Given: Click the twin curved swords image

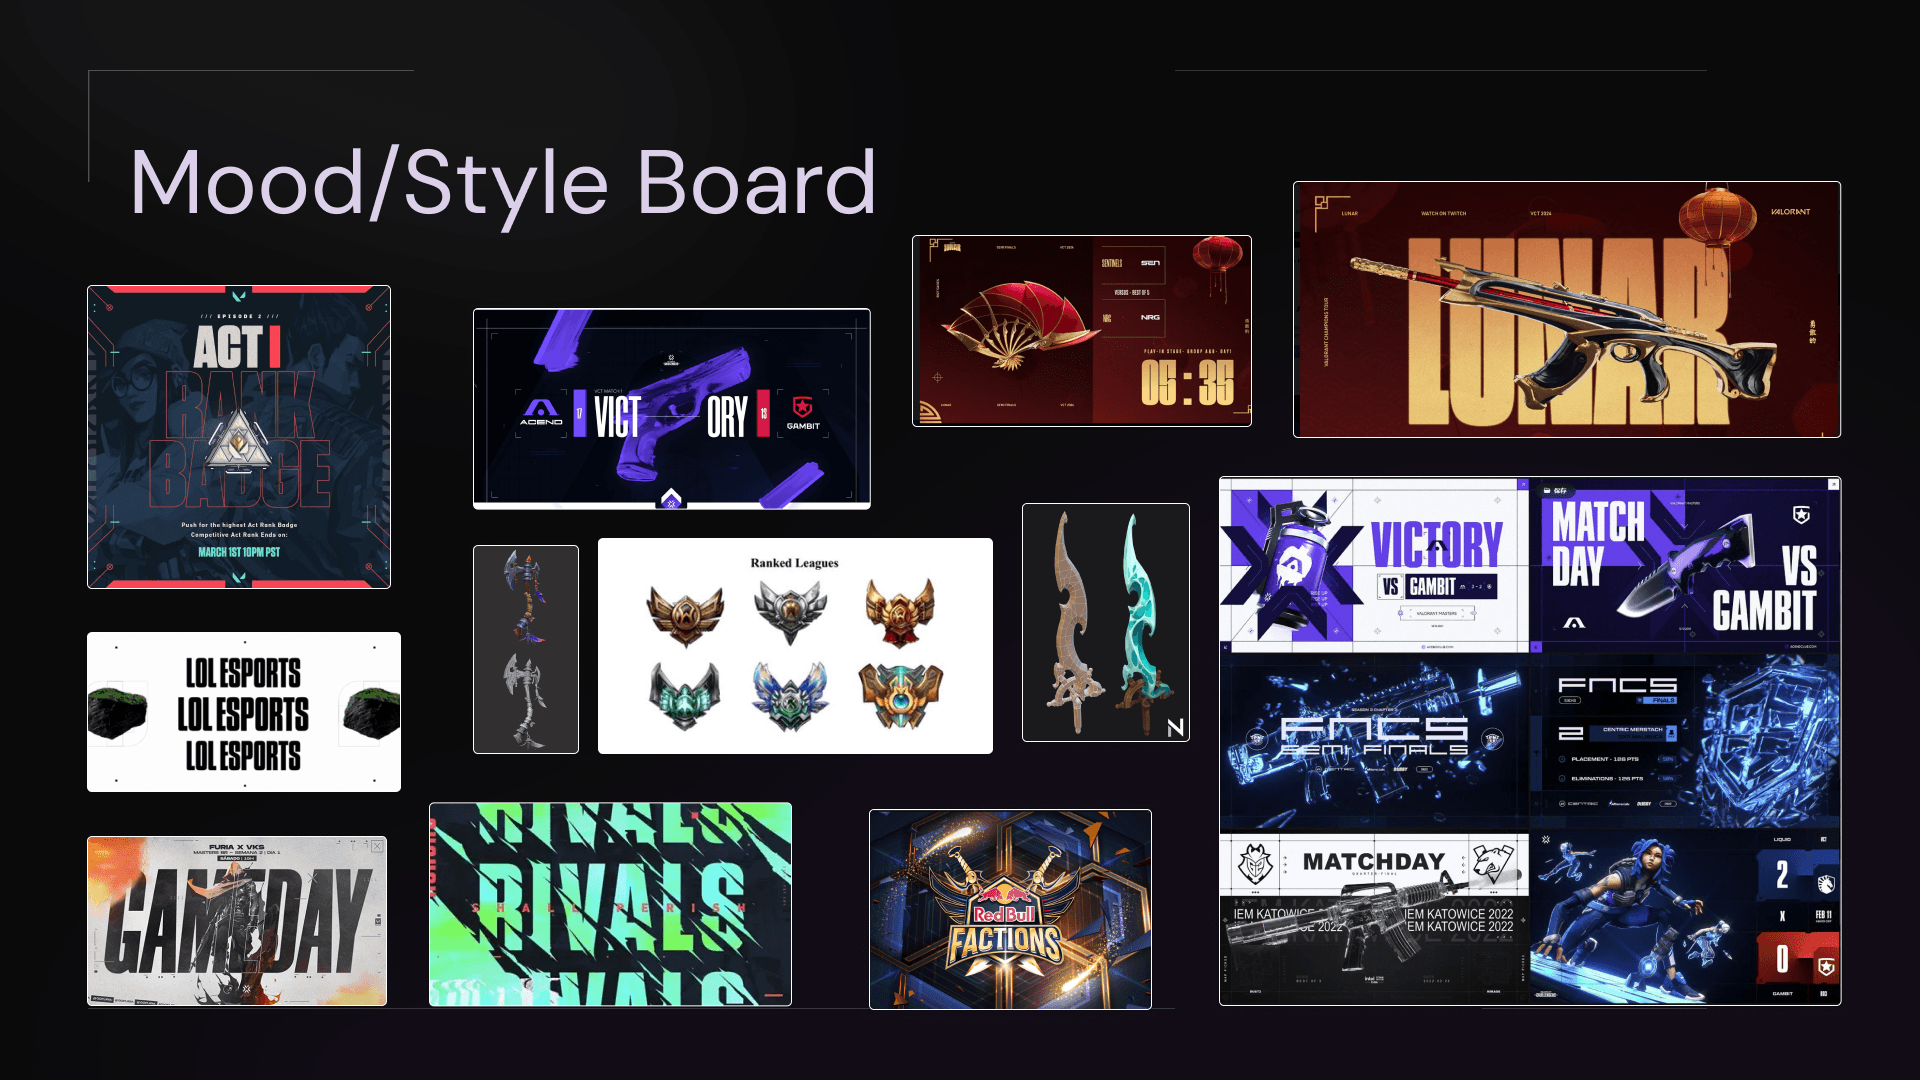Looking at the screenshot, I should (x=1105, y=622).
